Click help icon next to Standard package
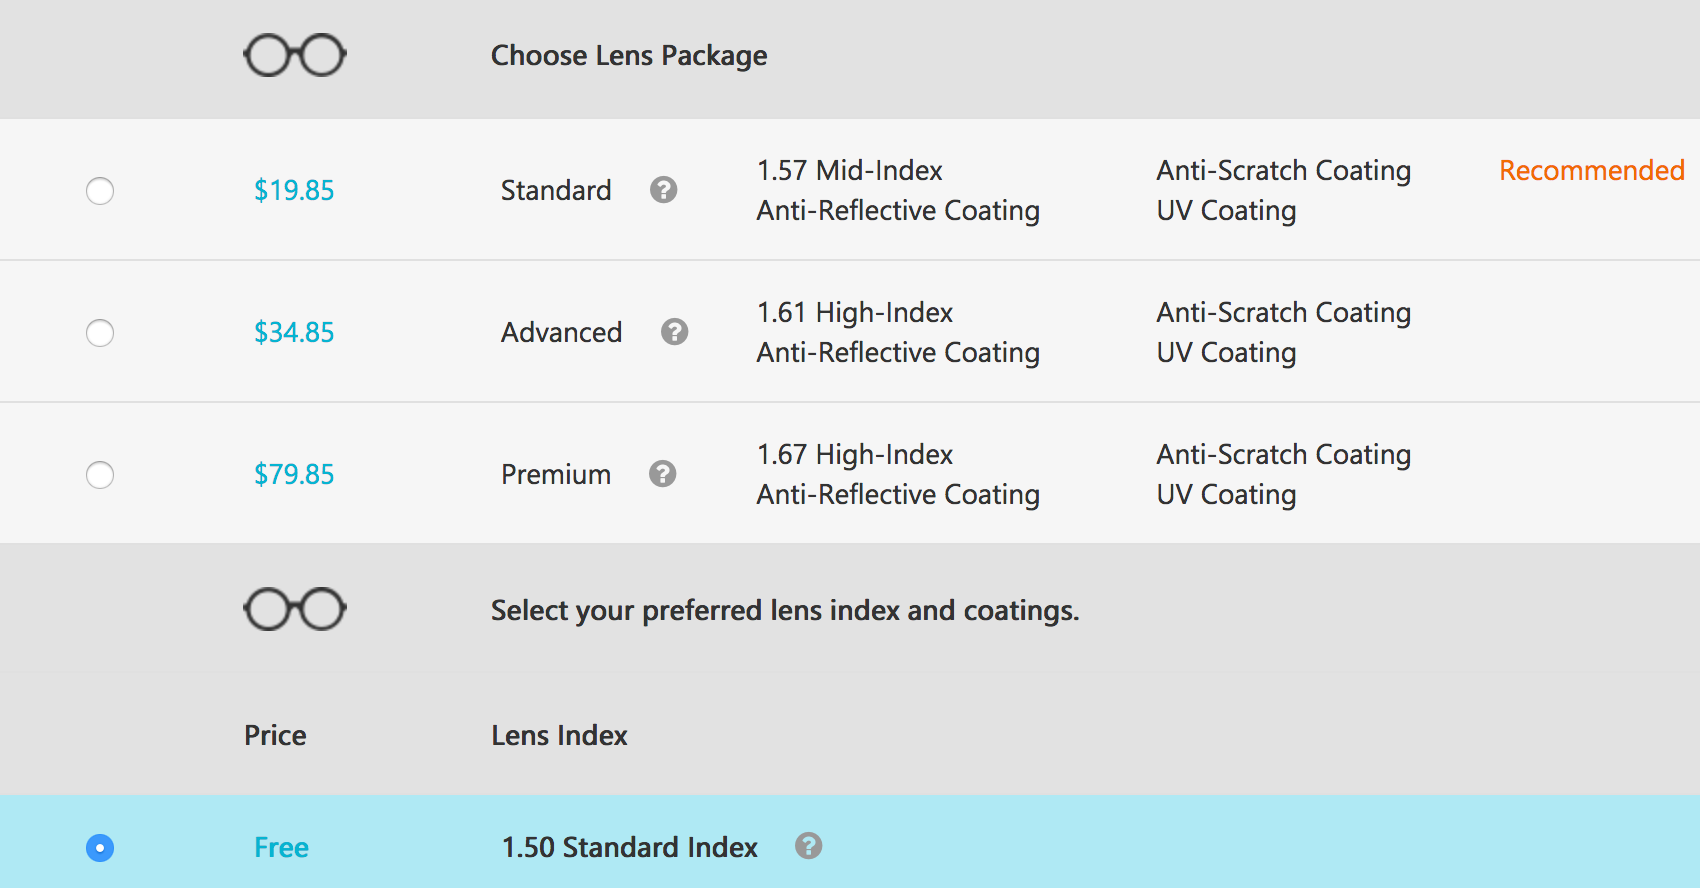 click(663, 190)
